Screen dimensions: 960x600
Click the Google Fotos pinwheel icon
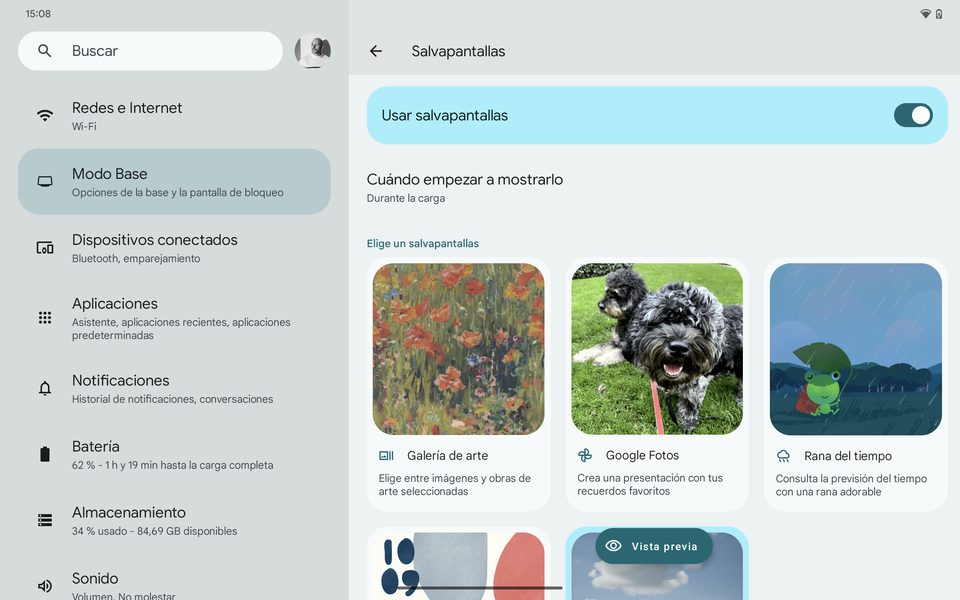pos(585,455)
